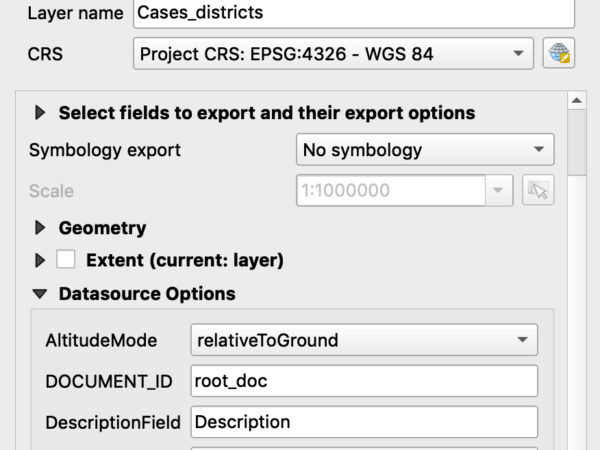Collapse the Datasource Options section

[x=40, y=294]
